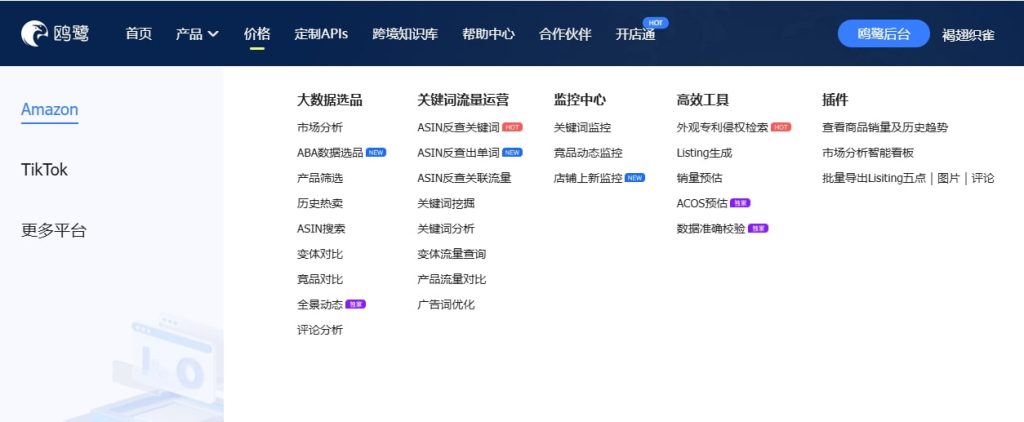Open 市场分析智能看板 plugin
Viewport: 1024px width, 422px height.
click(867, 153)
